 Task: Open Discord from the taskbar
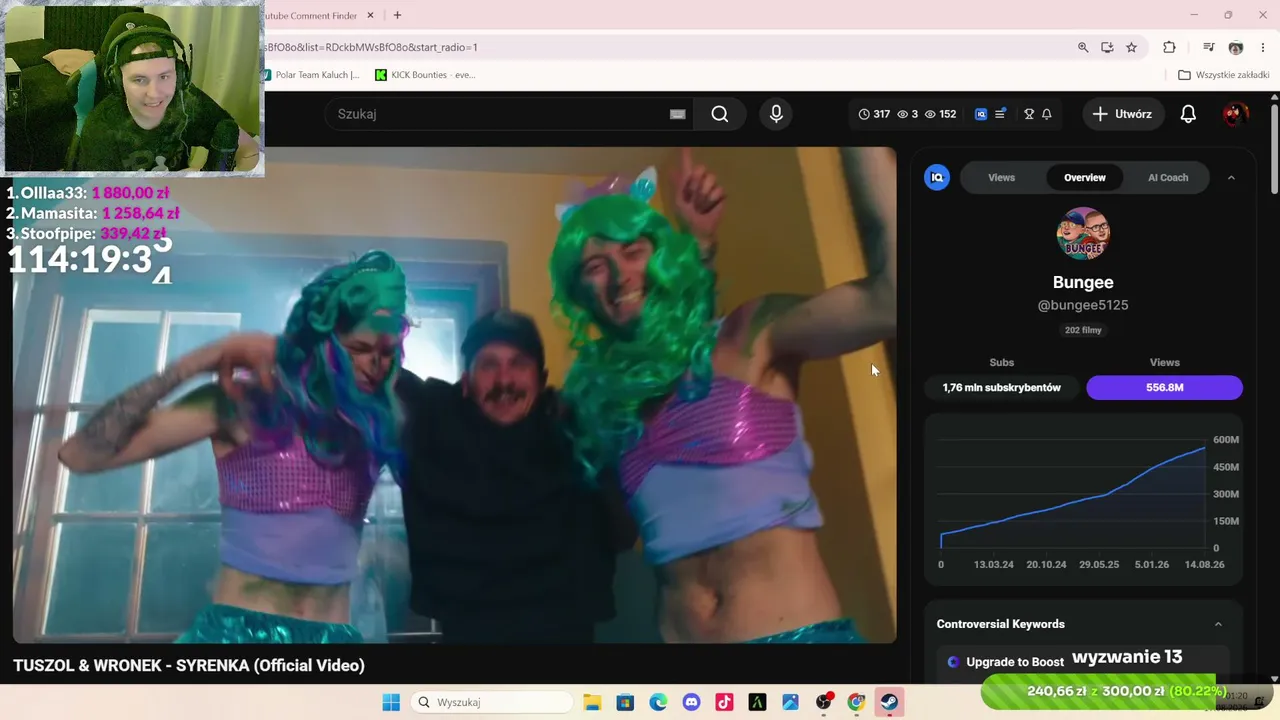point(691,702)
